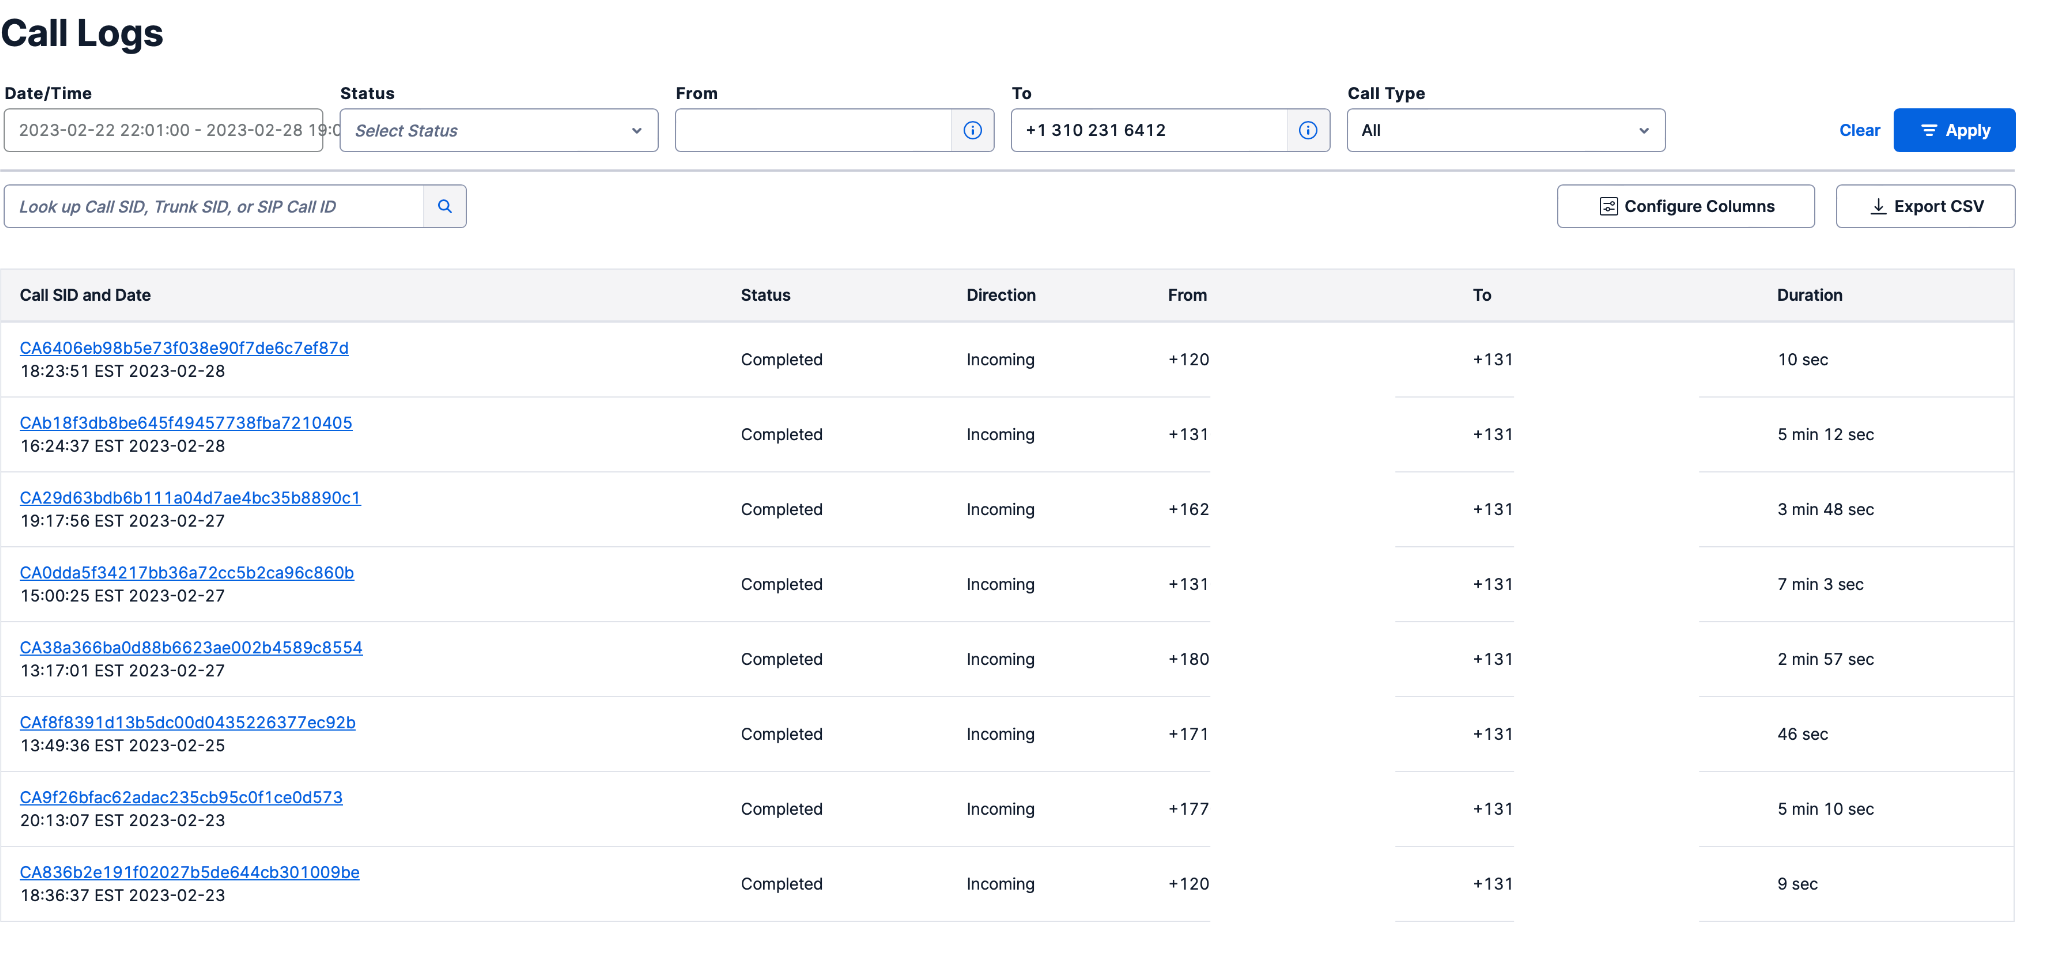Screen dimensions: 2048x953
Task: Clear all applied filters
Action: tap(1859, 130)
